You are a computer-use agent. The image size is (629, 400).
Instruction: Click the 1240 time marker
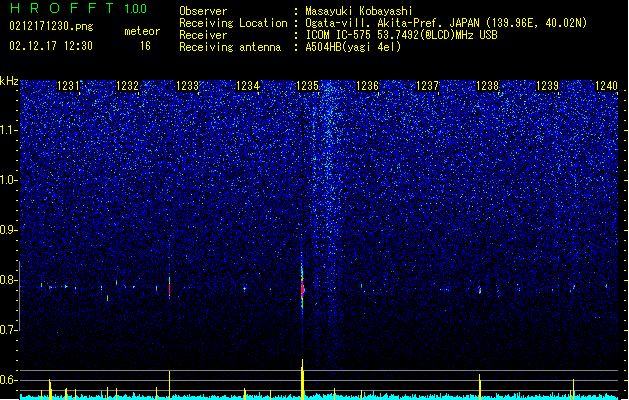[x=606, y=86]
